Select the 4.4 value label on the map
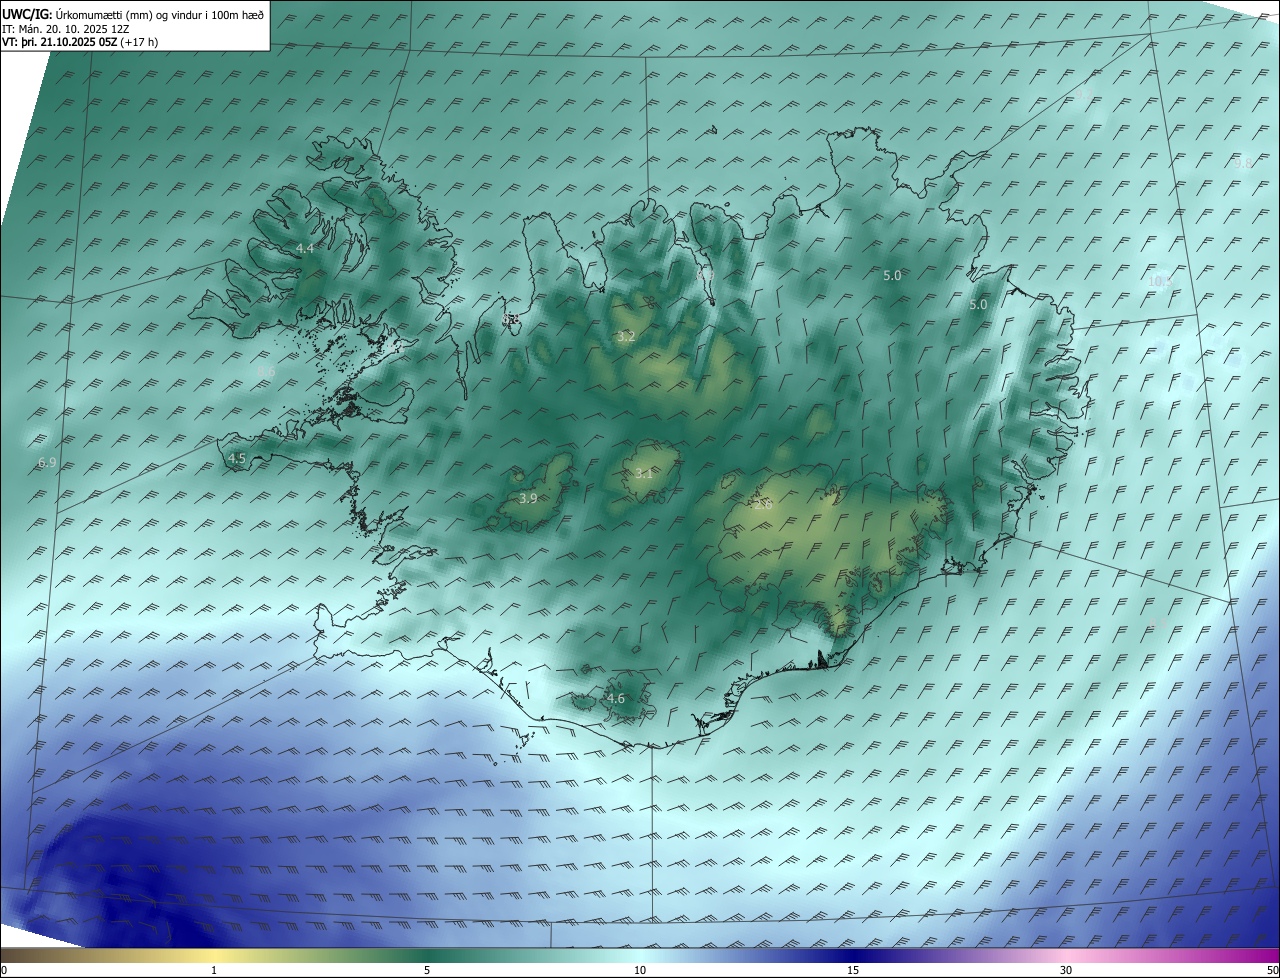This screenshot has height=978, width=1280. [x=305, y=248]
